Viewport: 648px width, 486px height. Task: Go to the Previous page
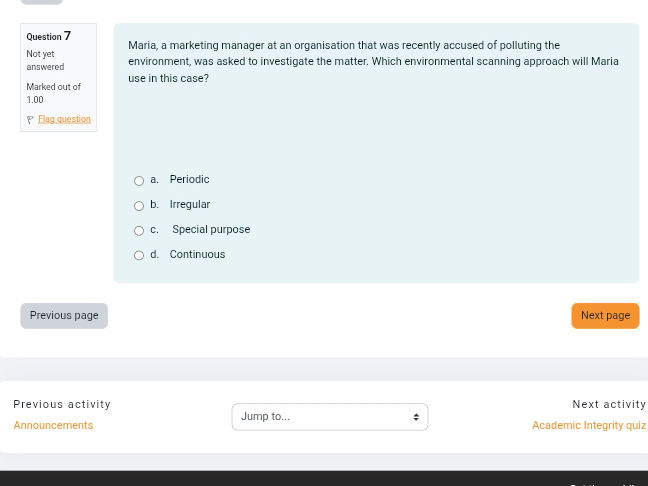pos(64,316)
